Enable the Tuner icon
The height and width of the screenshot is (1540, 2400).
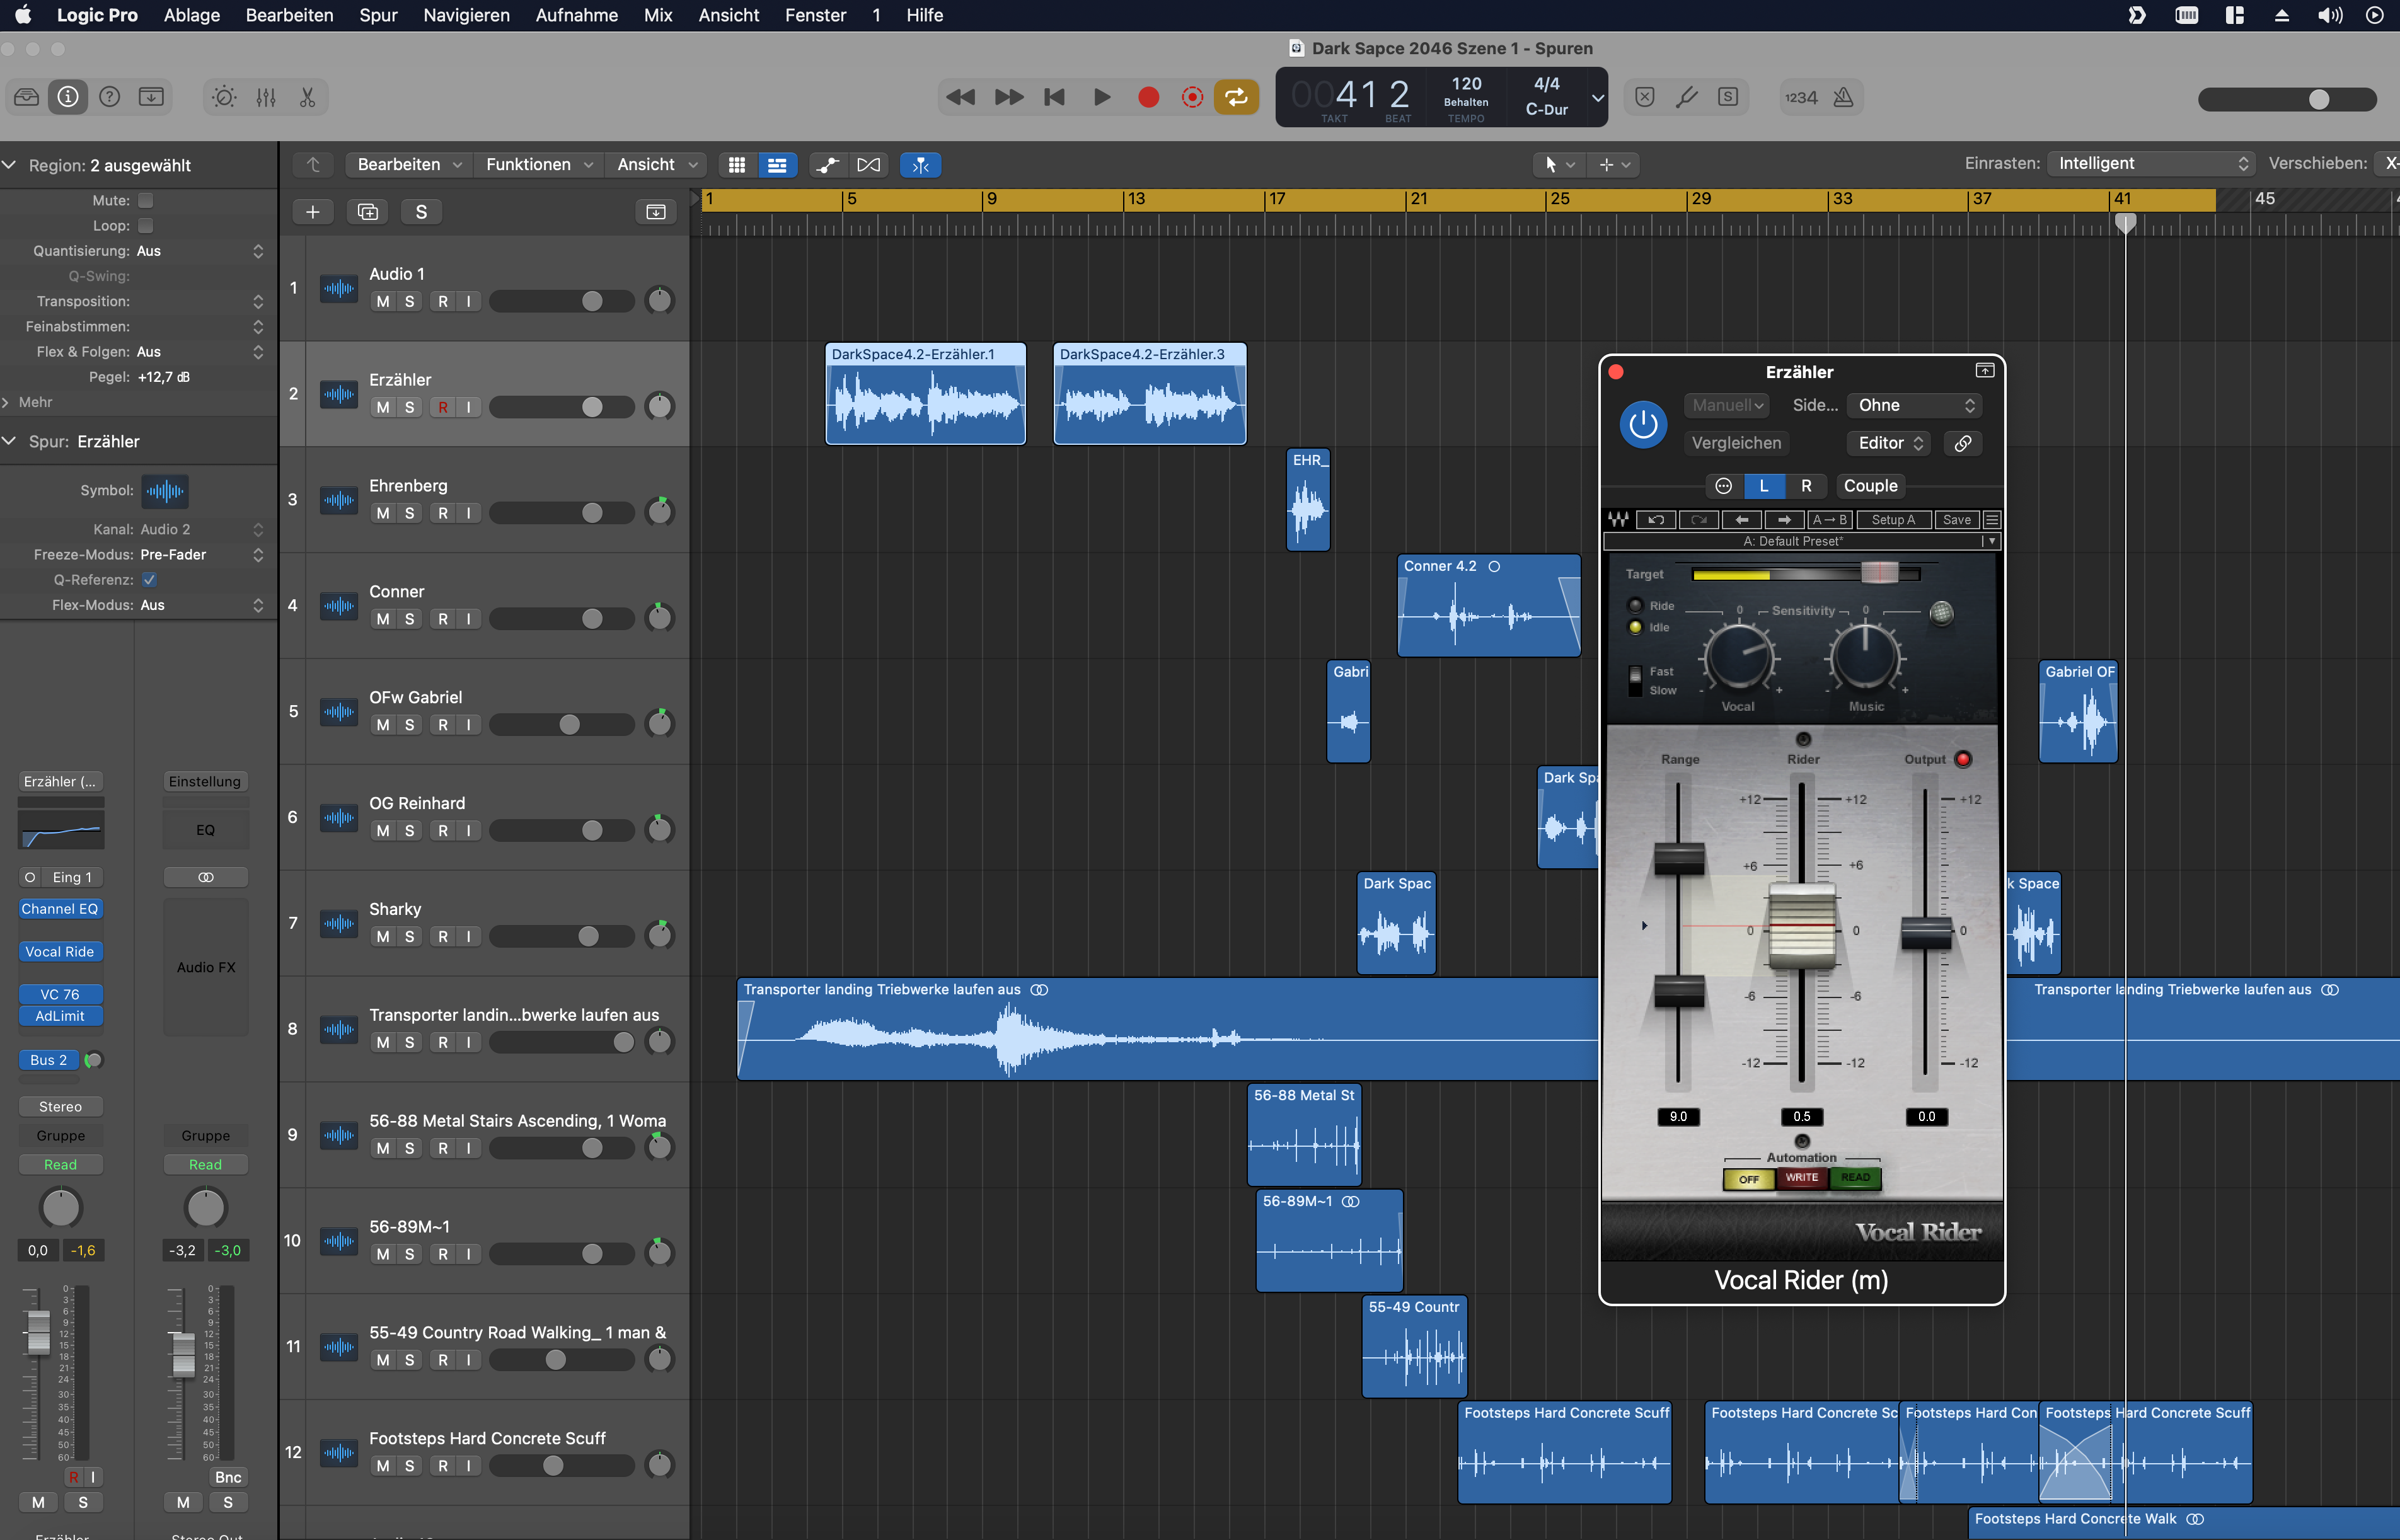pyautogui.click(x=1686, y=97)
